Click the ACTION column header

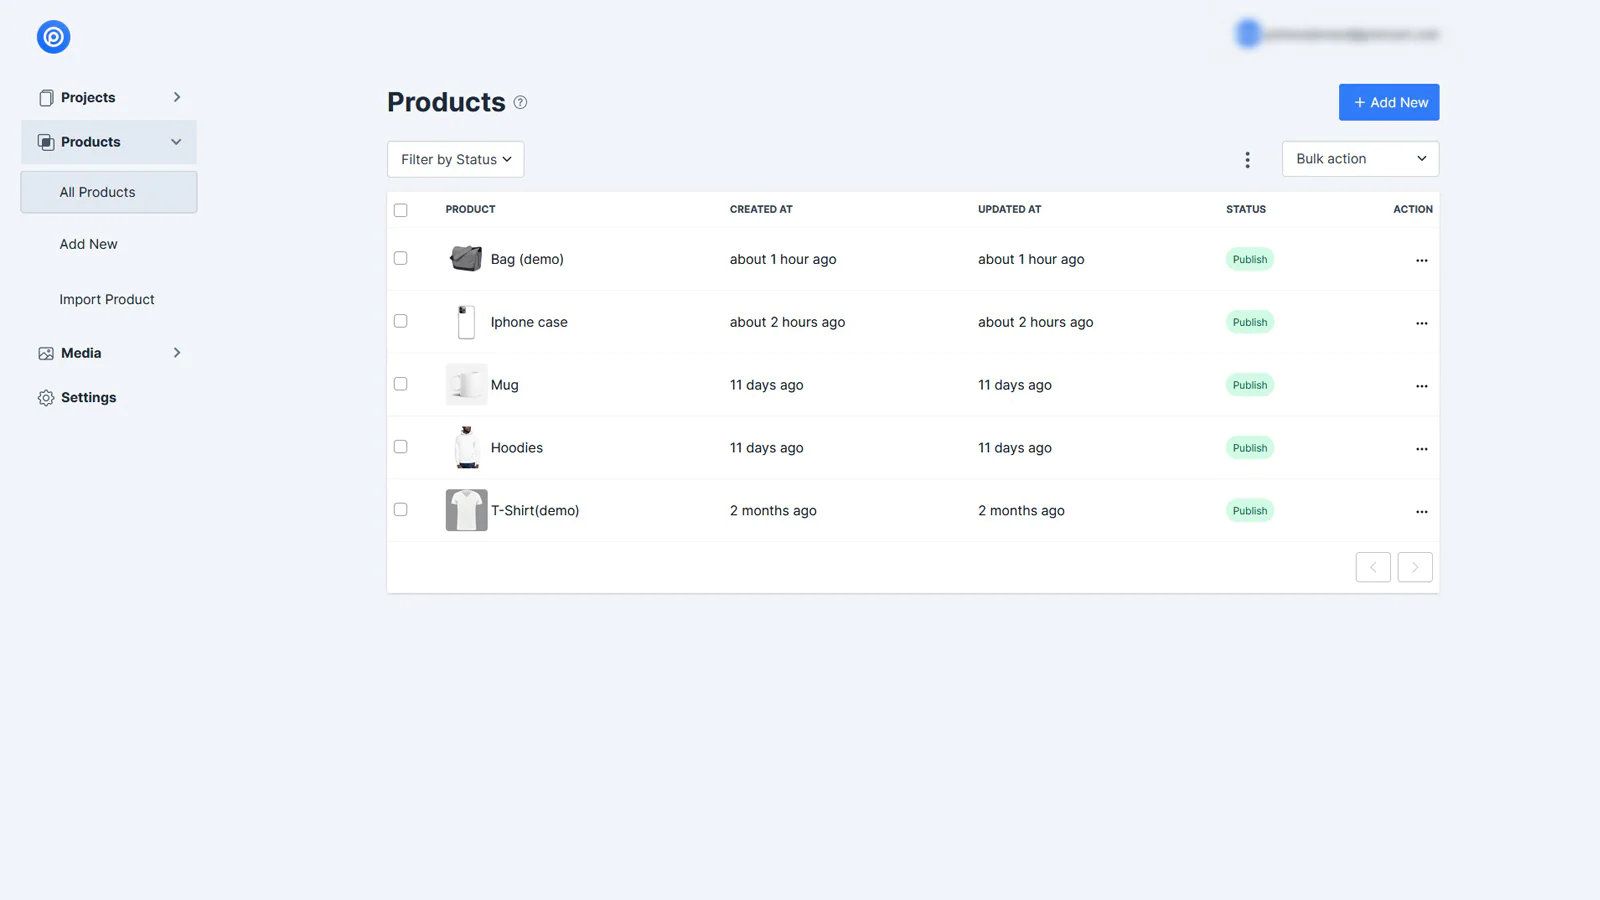pyautogui.click(x=1413, y=210)
